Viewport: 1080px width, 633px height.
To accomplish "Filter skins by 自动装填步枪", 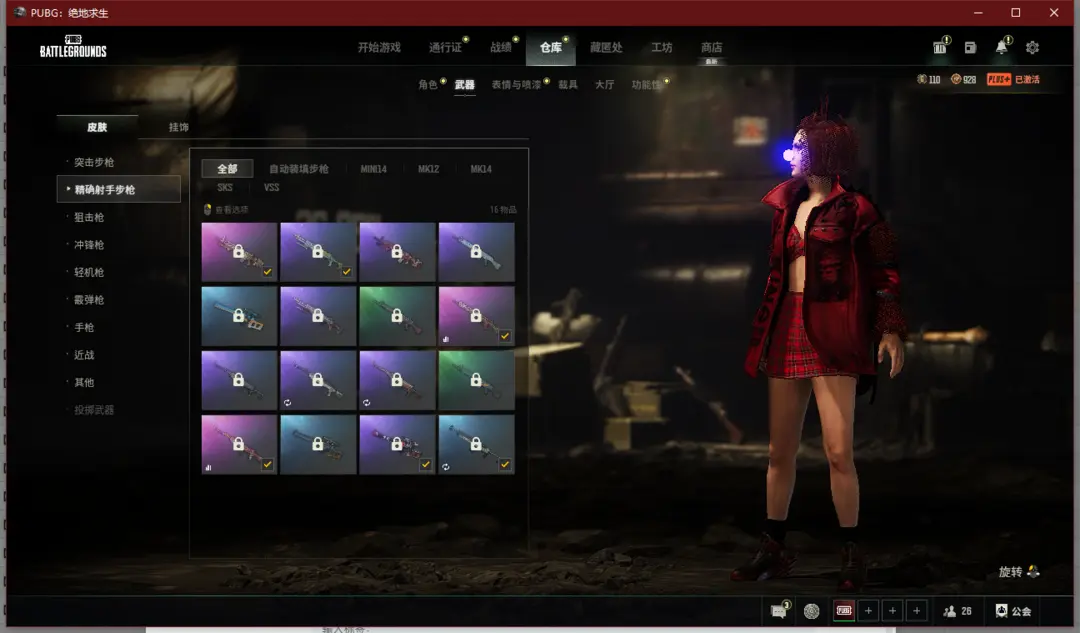I will pyautogui.click(x=299, y=169).
